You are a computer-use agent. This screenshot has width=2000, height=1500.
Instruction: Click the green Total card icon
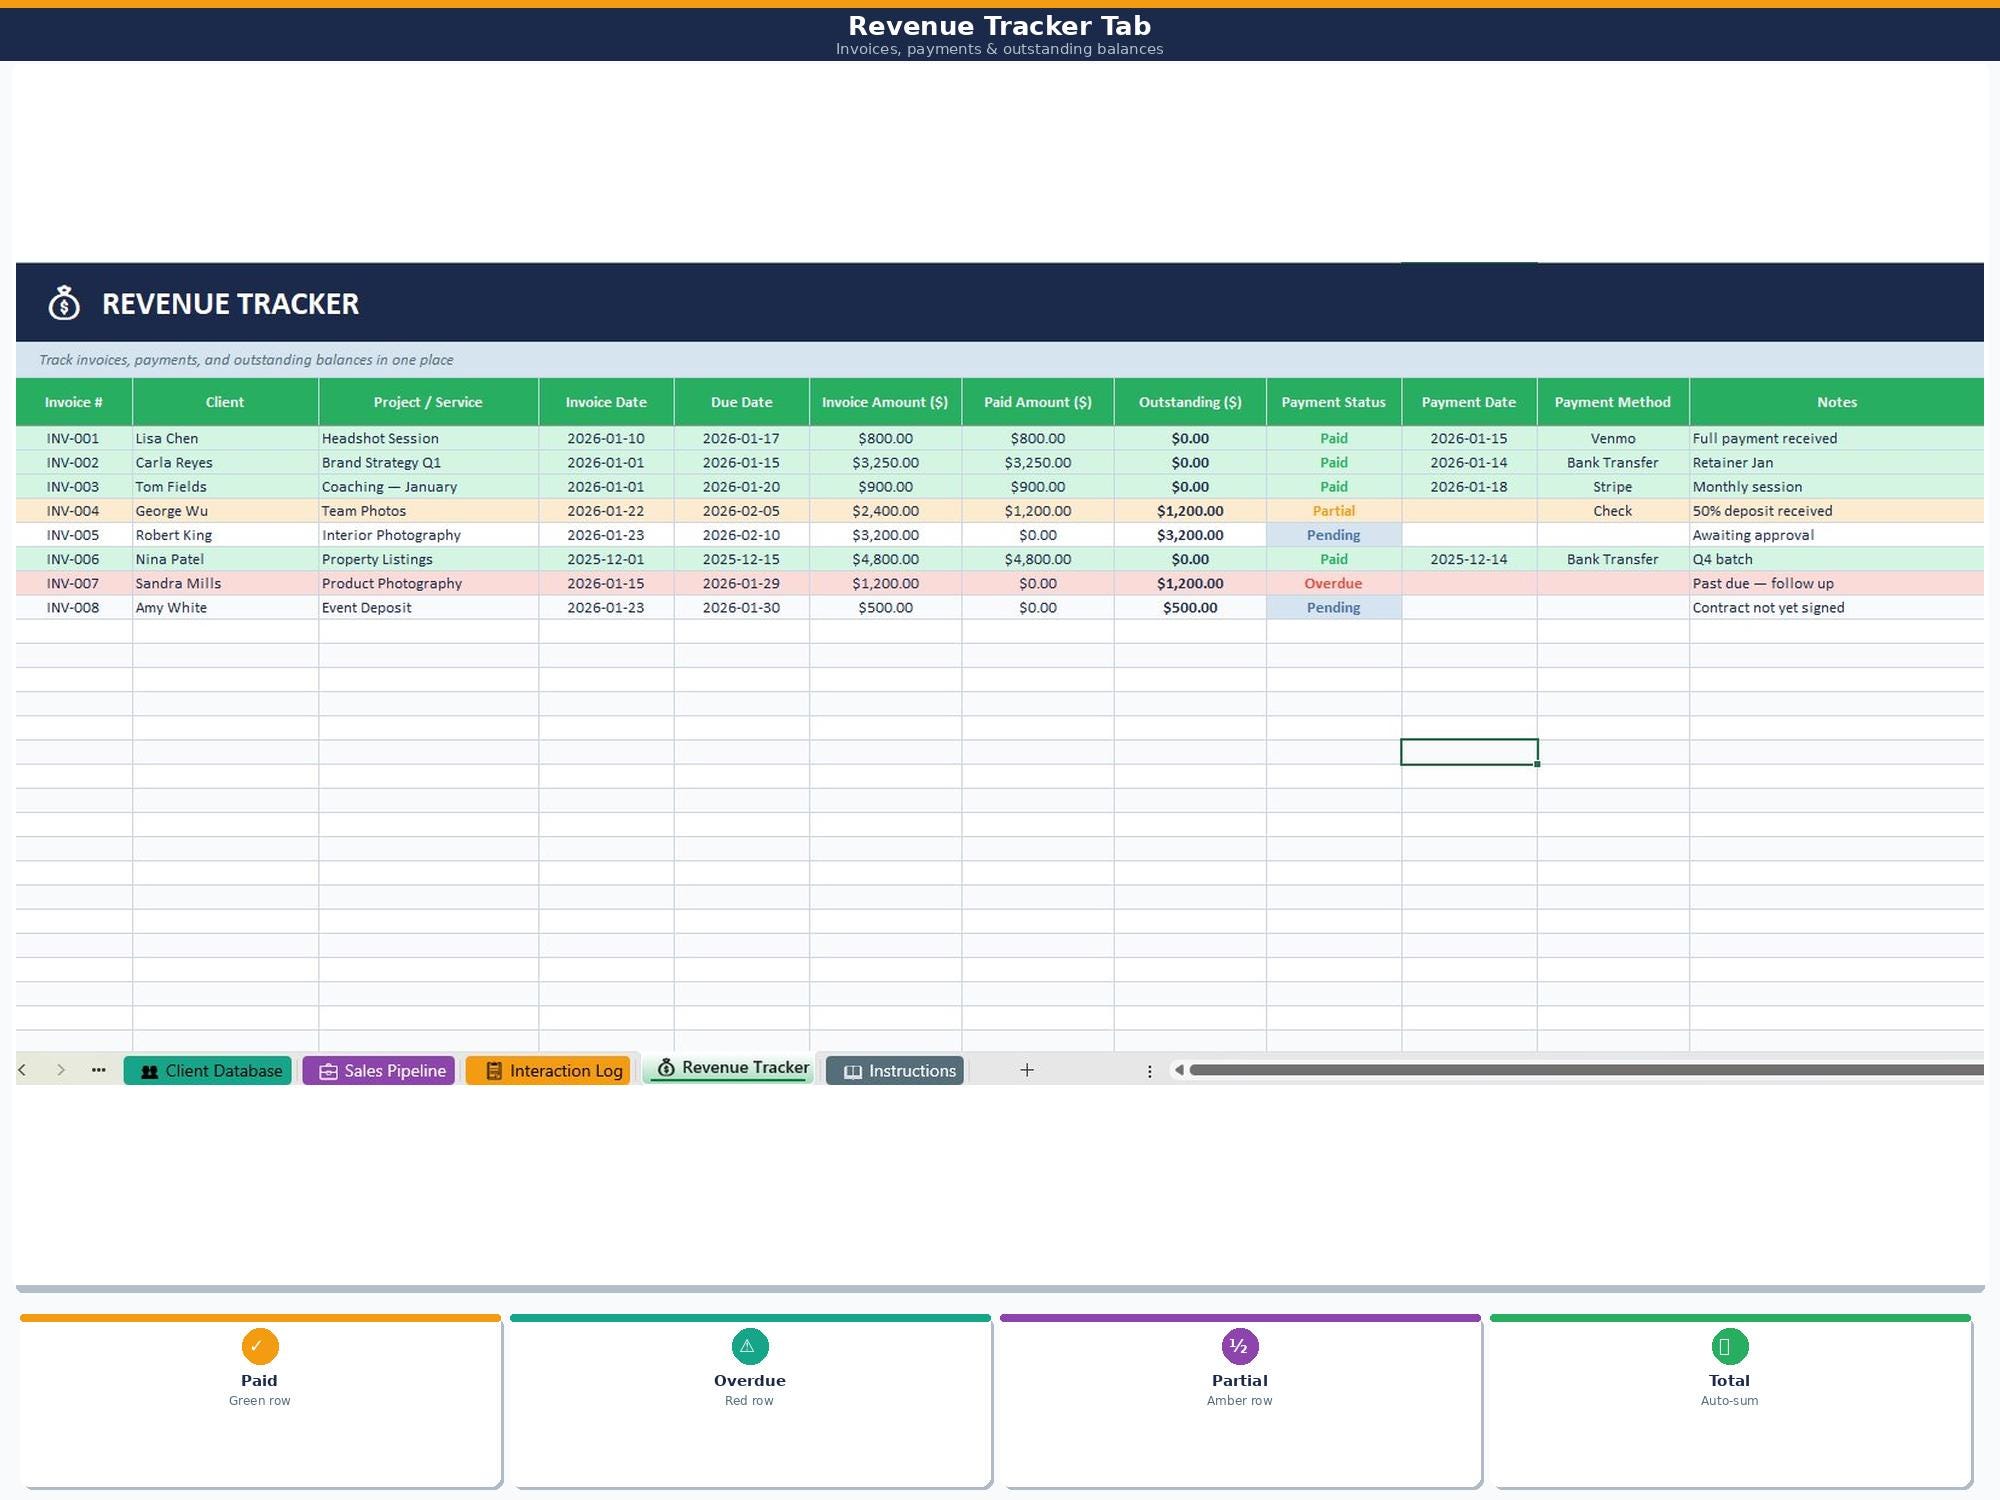tap(1730, 1346)
